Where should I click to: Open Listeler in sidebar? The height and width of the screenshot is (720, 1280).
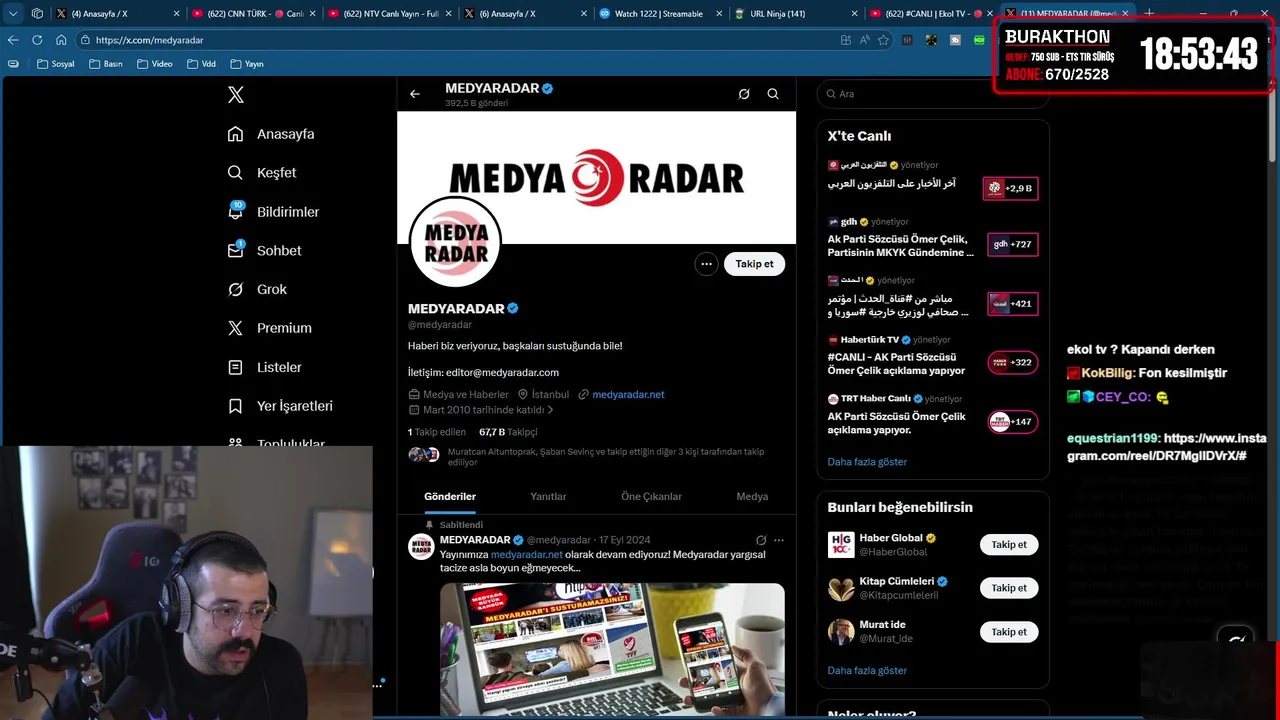tap(264, 367)
